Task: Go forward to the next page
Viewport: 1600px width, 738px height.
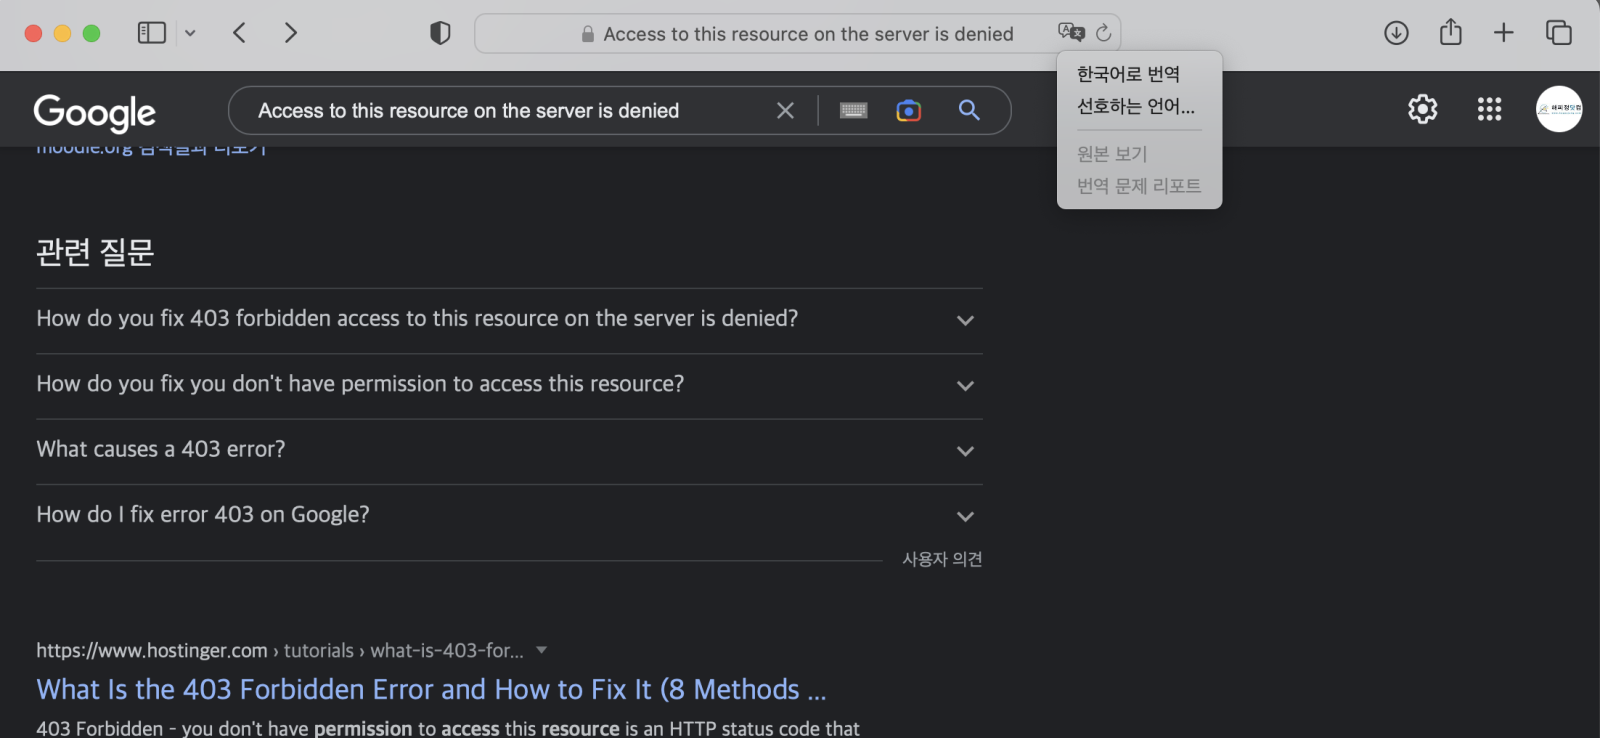Action: pyautogui.click(x=290, y=33)
